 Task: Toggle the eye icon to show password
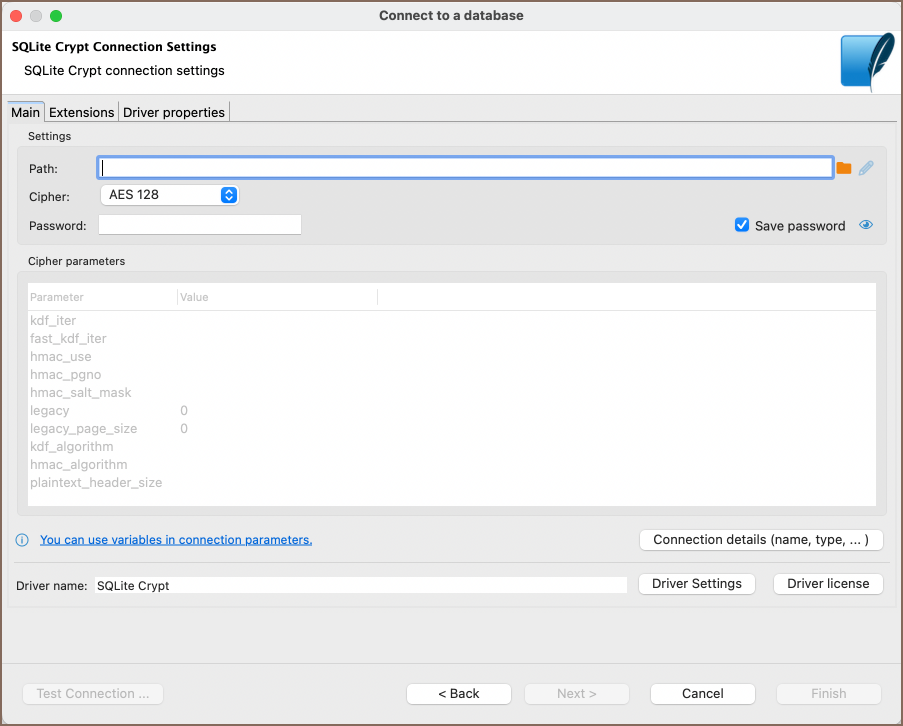point(866,226)
